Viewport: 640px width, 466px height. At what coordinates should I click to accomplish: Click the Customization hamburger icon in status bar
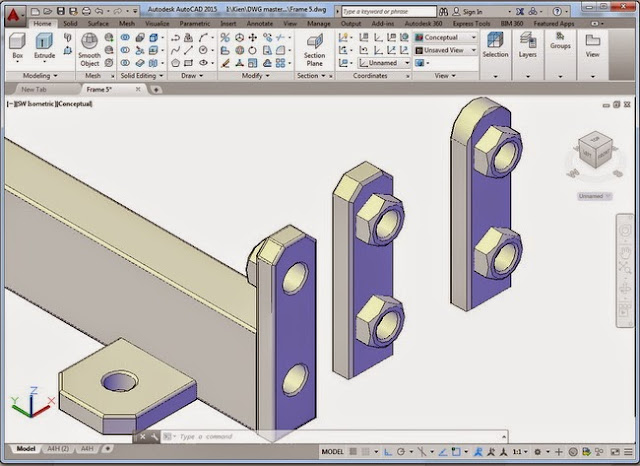tap(629, 452)
